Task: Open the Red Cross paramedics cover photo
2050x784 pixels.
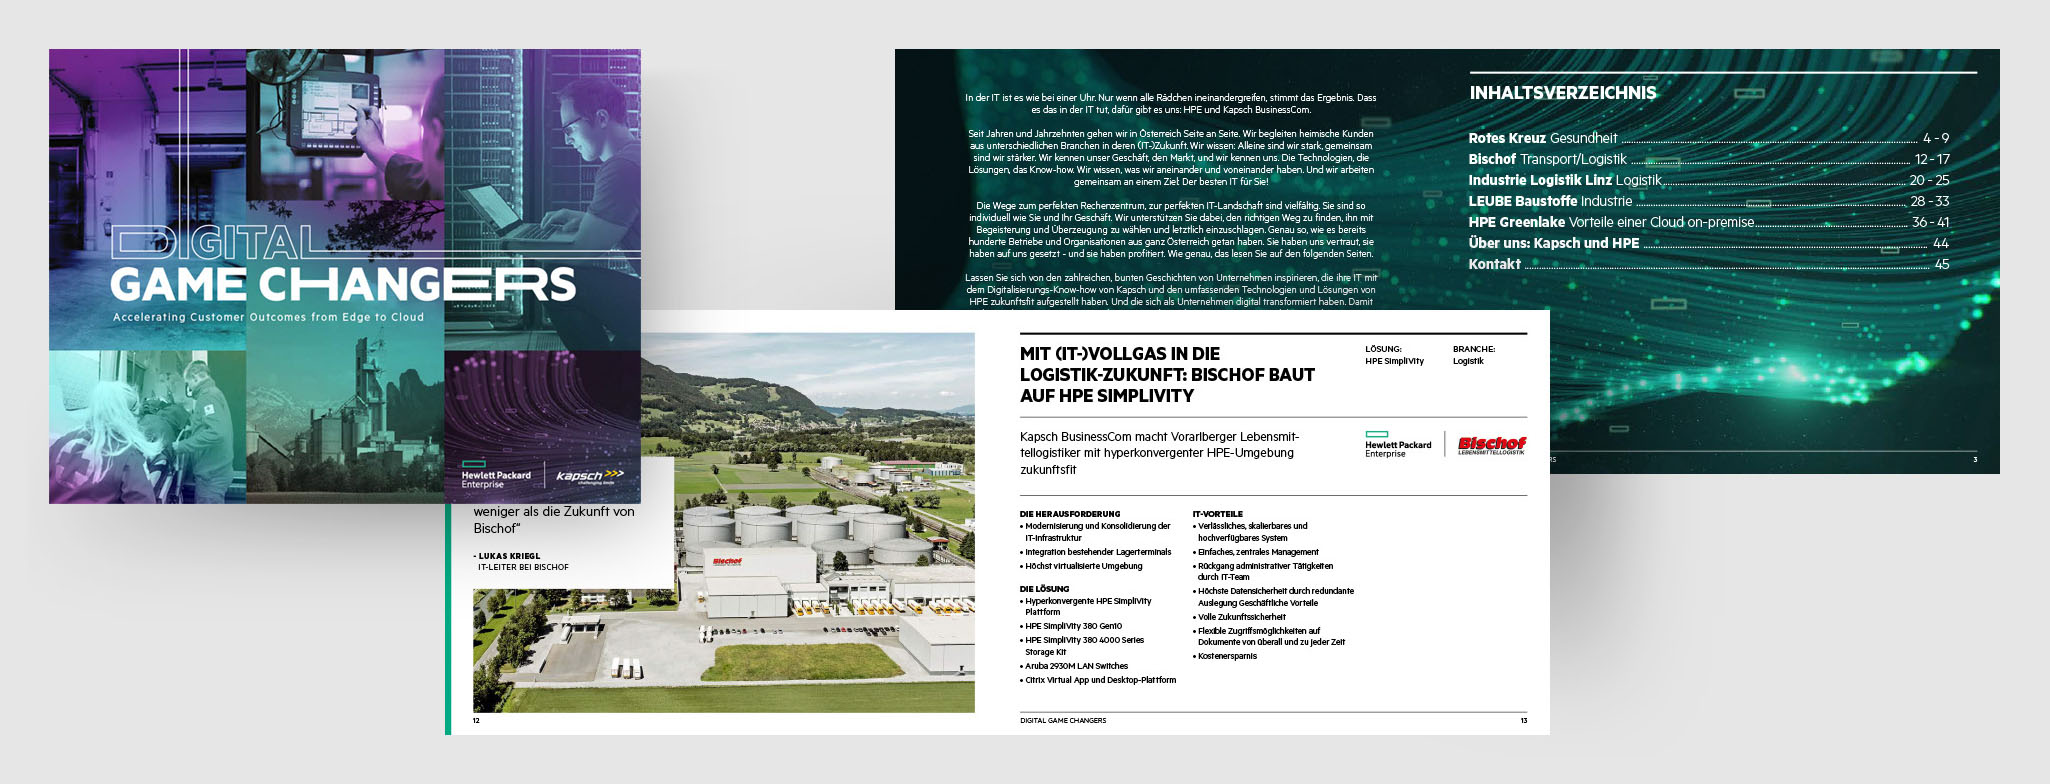Action: 148,427
